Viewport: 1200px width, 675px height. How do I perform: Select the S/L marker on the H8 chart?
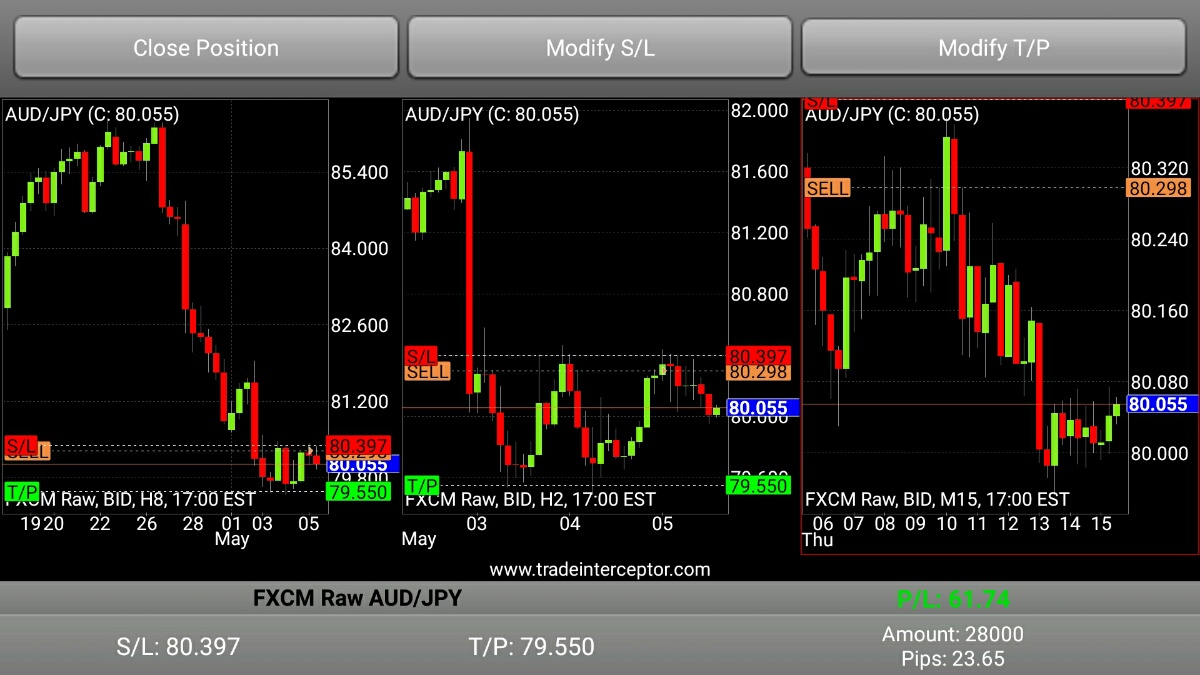[21, 445]
